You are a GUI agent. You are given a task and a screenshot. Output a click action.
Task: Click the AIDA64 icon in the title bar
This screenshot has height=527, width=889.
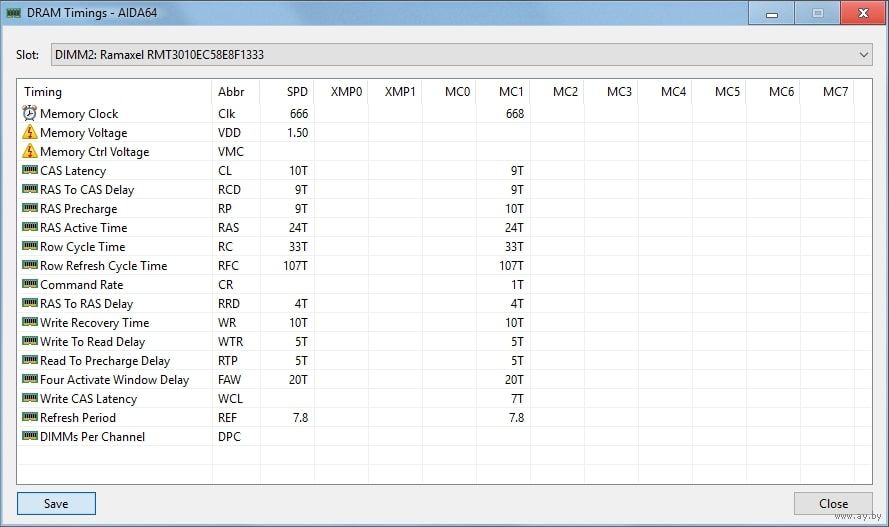14,13
